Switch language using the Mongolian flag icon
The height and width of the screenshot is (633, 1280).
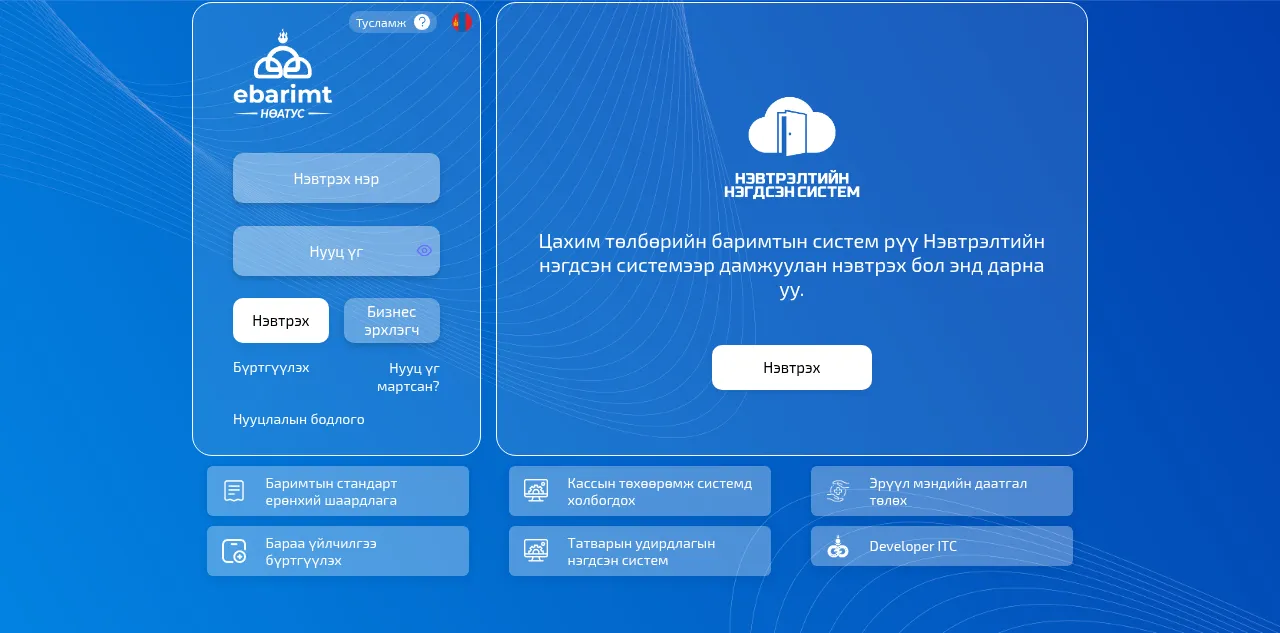pos(461,22)
